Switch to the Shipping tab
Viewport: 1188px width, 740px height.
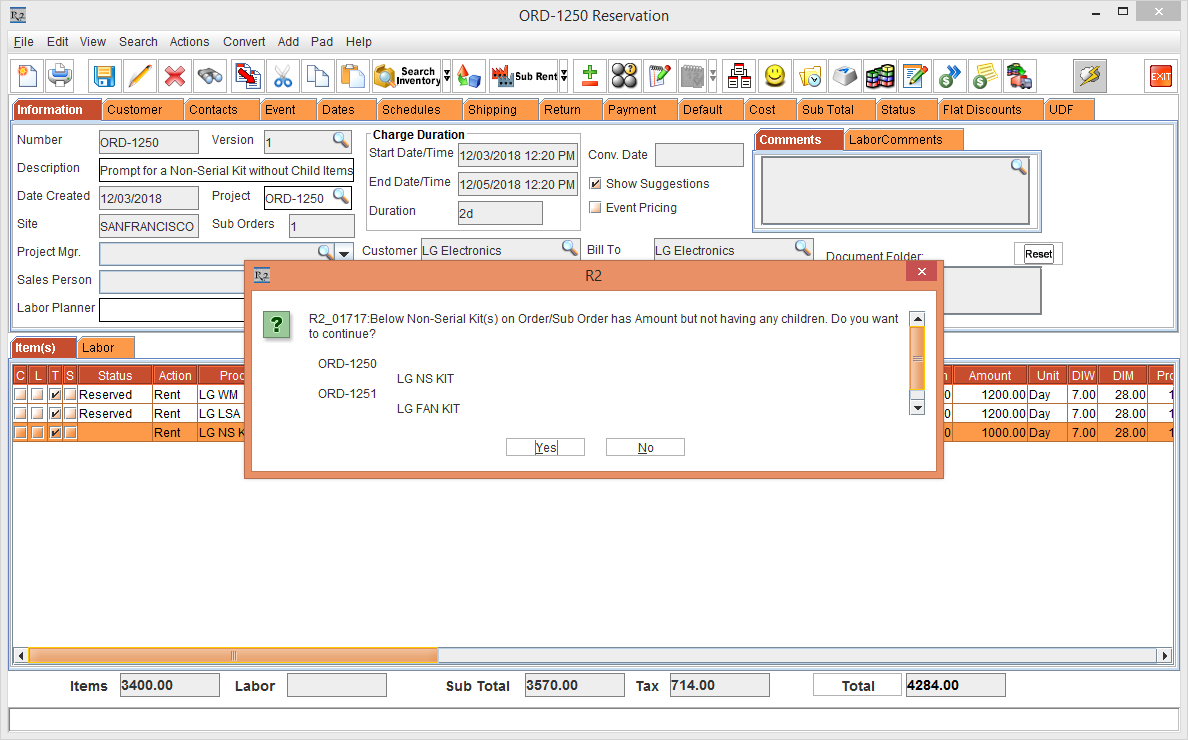tap(499, 110)
